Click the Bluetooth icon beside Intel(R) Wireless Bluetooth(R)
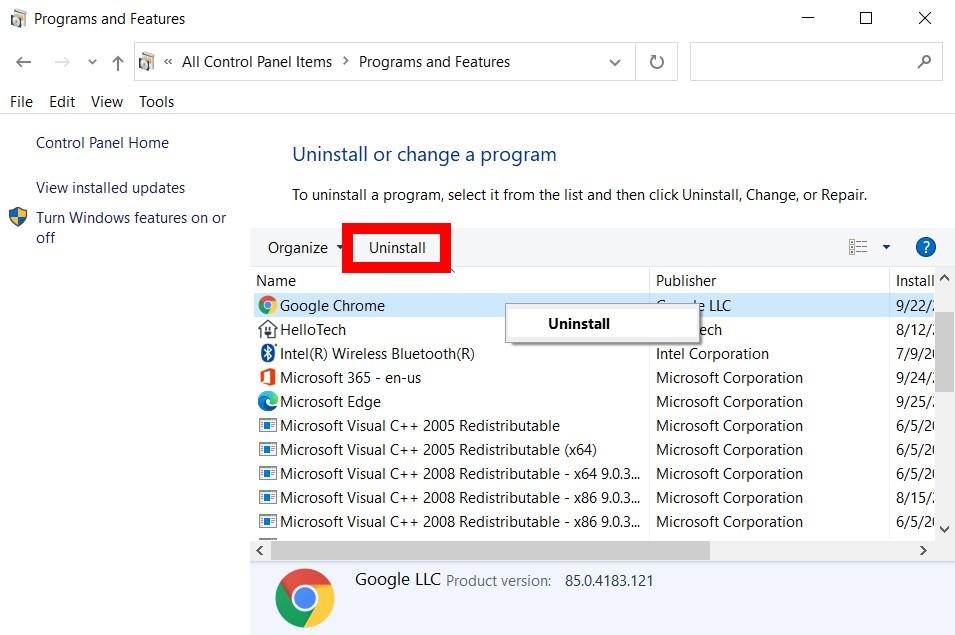 [x=266, y=353]
